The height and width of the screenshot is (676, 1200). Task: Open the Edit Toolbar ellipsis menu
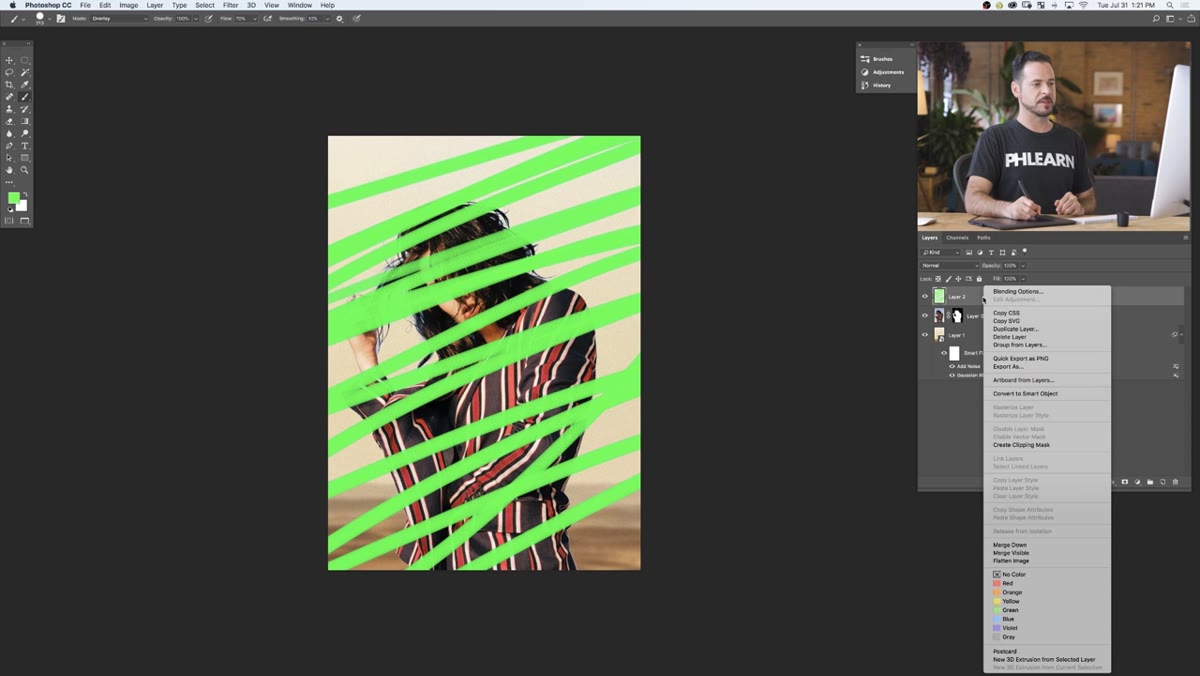(10, 182)
